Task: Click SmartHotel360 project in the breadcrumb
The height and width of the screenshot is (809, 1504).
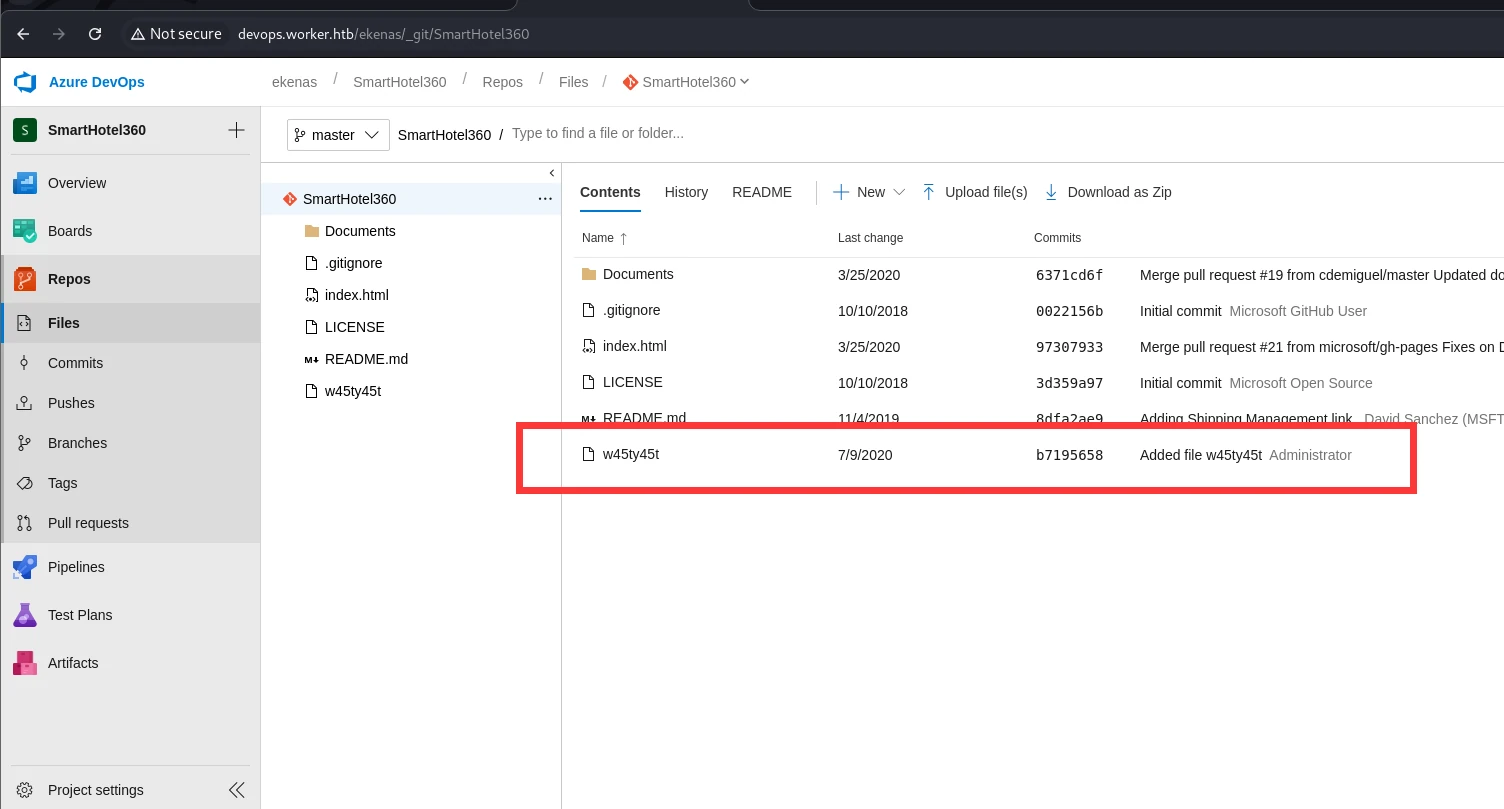Action: (x=399, y=82)
